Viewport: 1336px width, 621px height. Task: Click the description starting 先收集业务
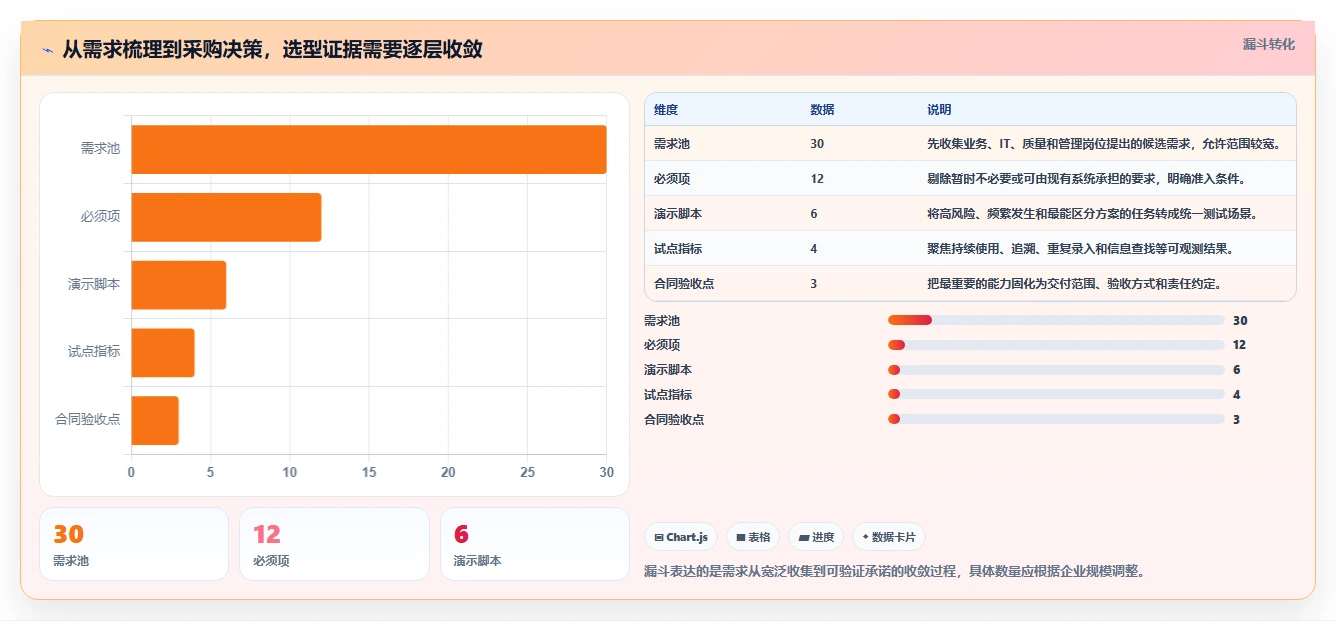tap(1104, 144)
